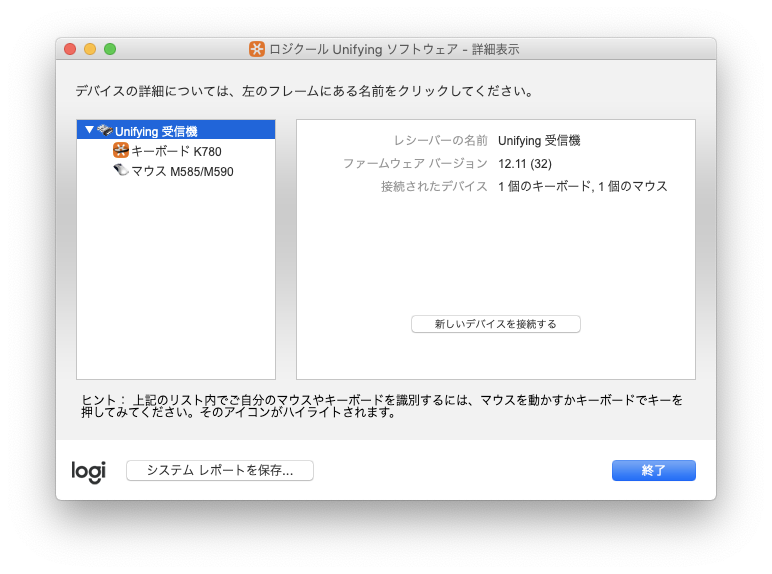Minimize window using yellow button
Image resolution: width=772 pixels, height=574 pixels.
point(90,49)
